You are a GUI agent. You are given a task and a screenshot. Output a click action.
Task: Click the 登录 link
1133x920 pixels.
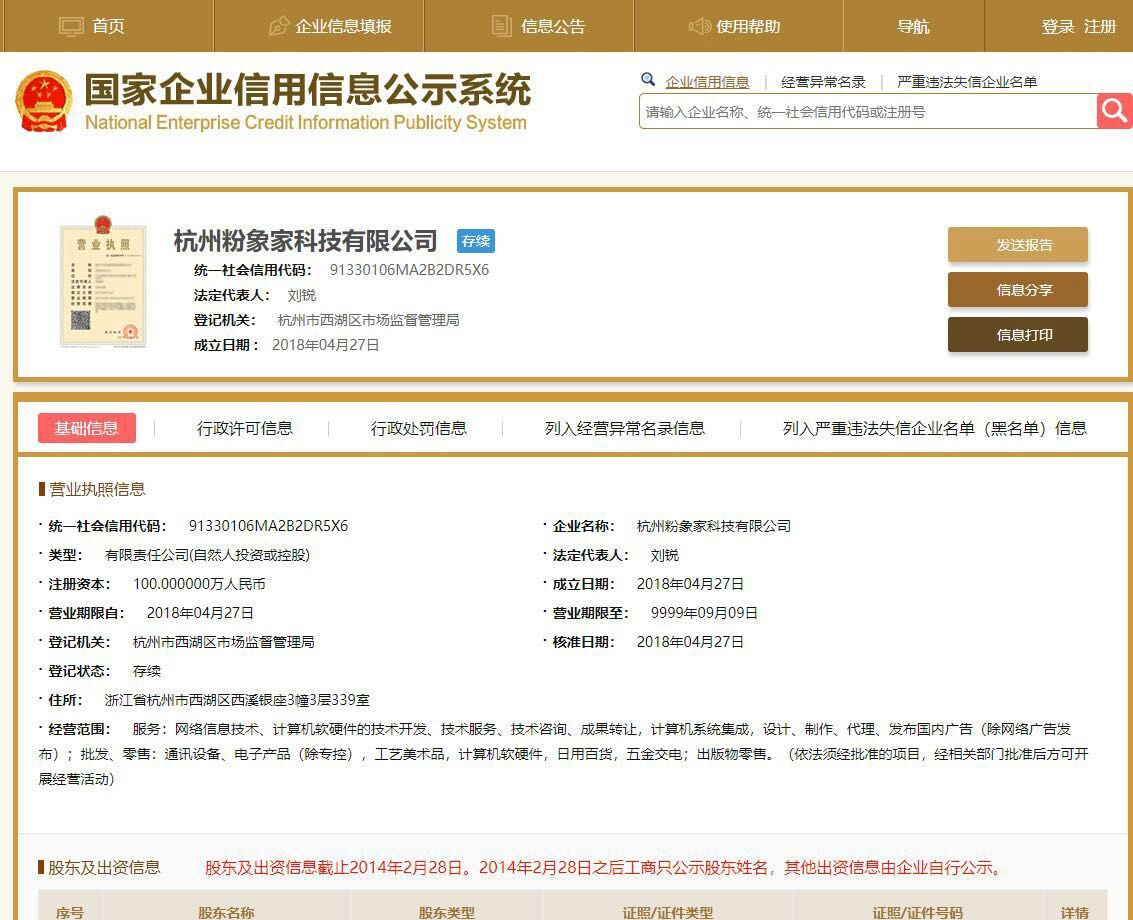[1058, 27]
